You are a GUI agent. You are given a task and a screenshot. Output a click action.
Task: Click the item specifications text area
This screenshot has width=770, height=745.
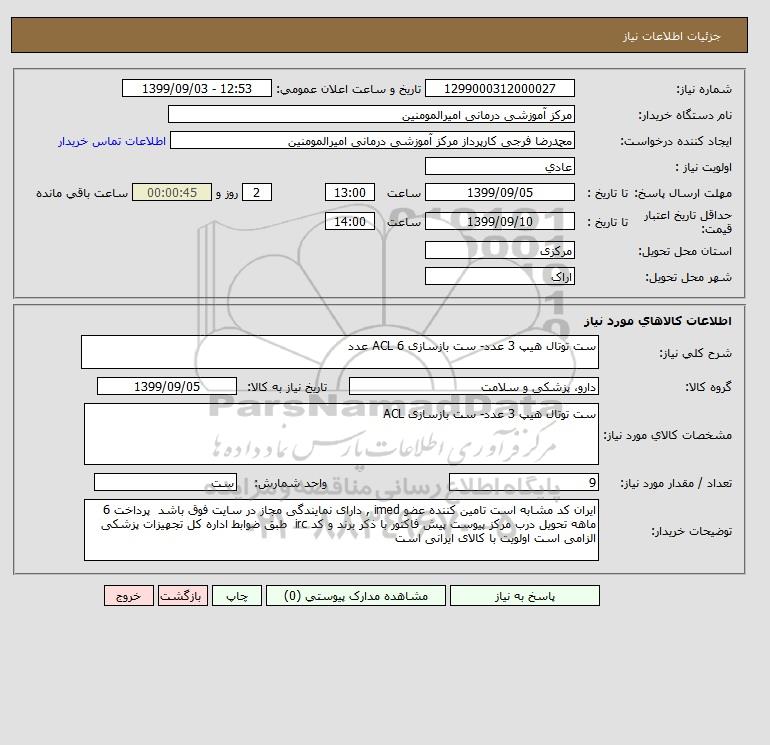tap(341, 434)
